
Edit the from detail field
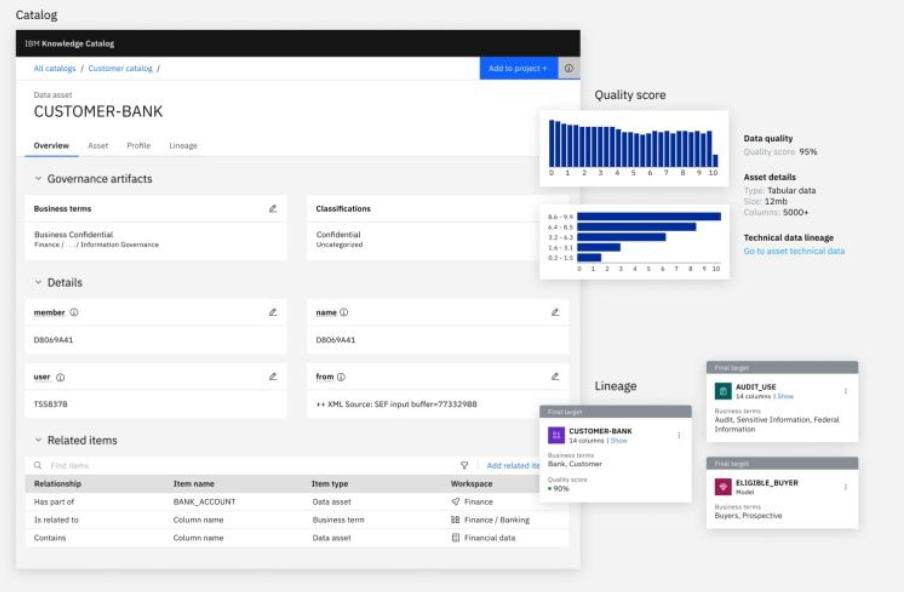555,377
